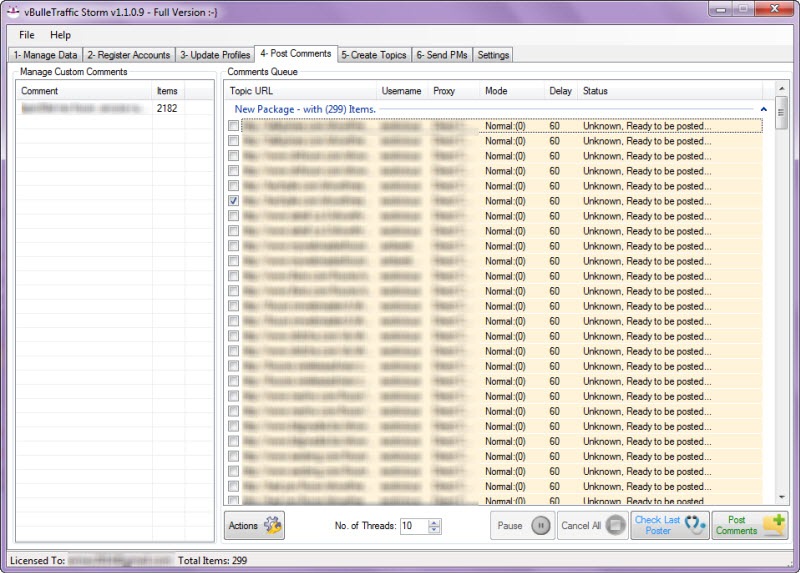Collapse the New Package group
Image resolution: width=800 pixels, height=573 pixels.
tap(764, 108)
